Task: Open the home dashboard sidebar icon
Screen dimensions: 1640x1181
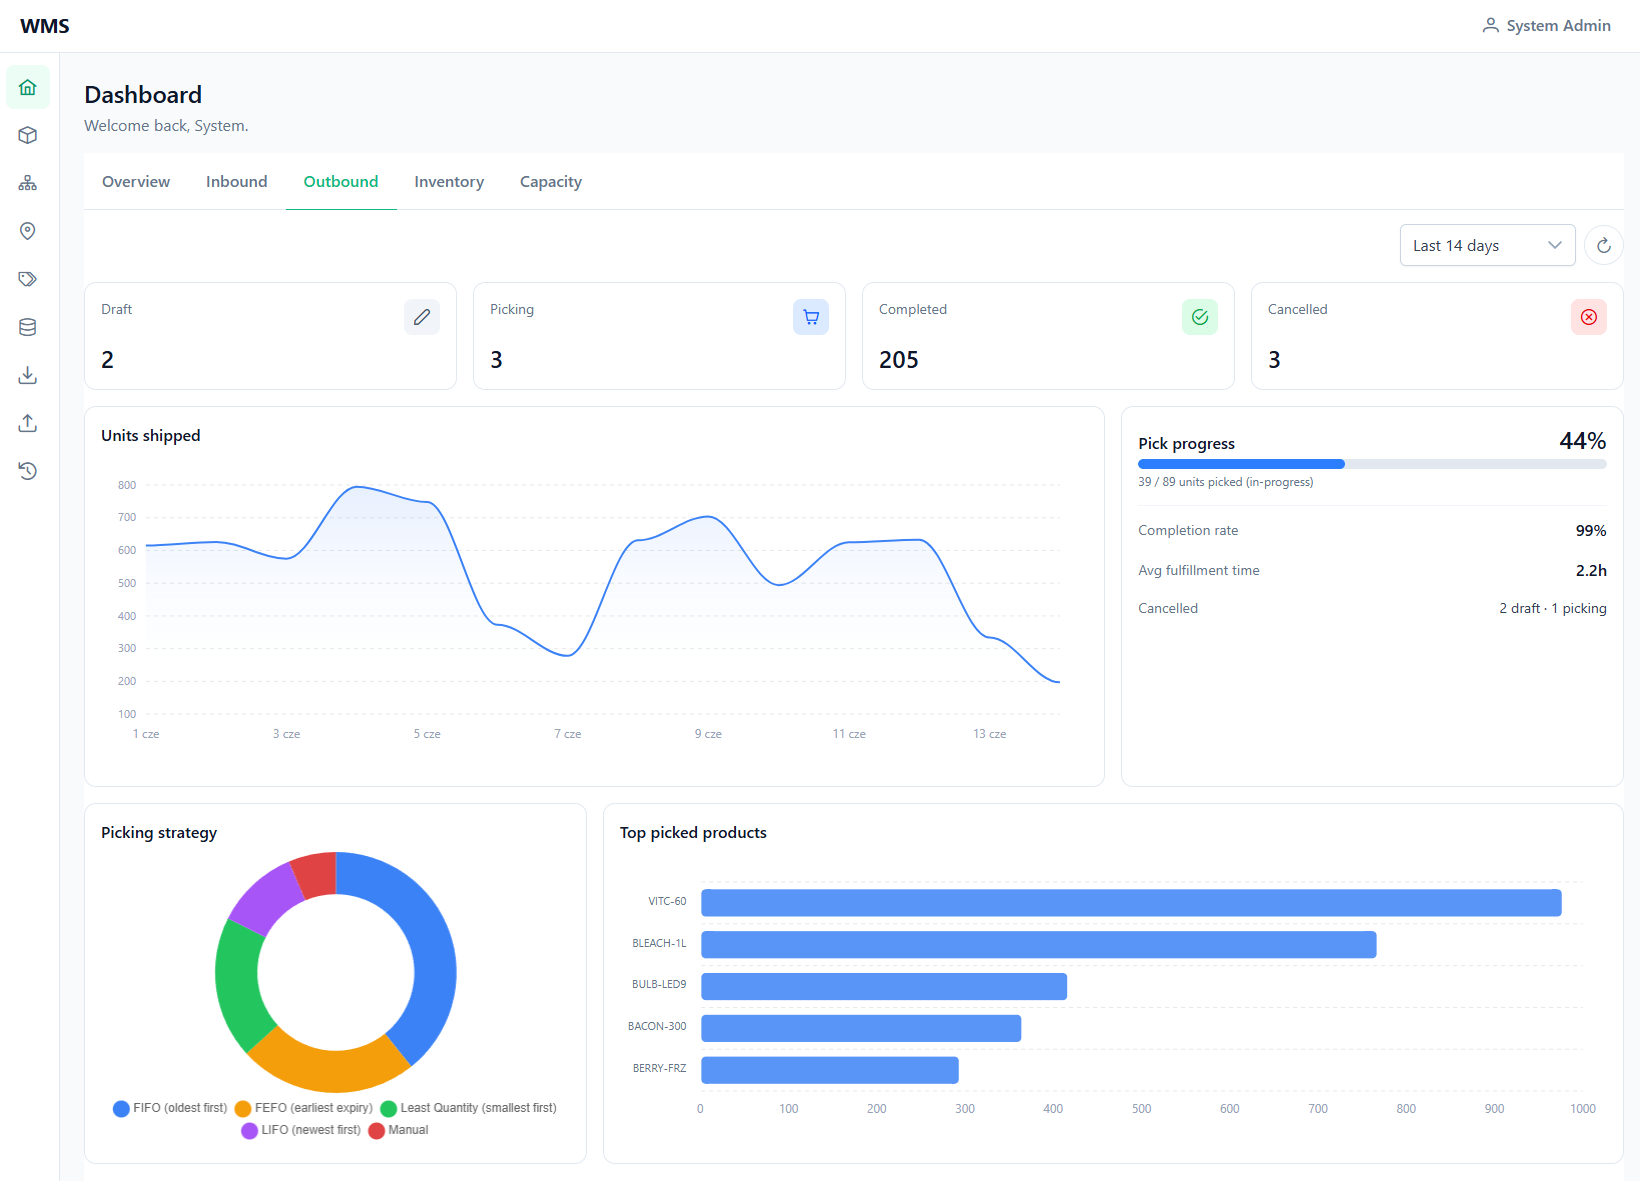Action: point(28,87)
